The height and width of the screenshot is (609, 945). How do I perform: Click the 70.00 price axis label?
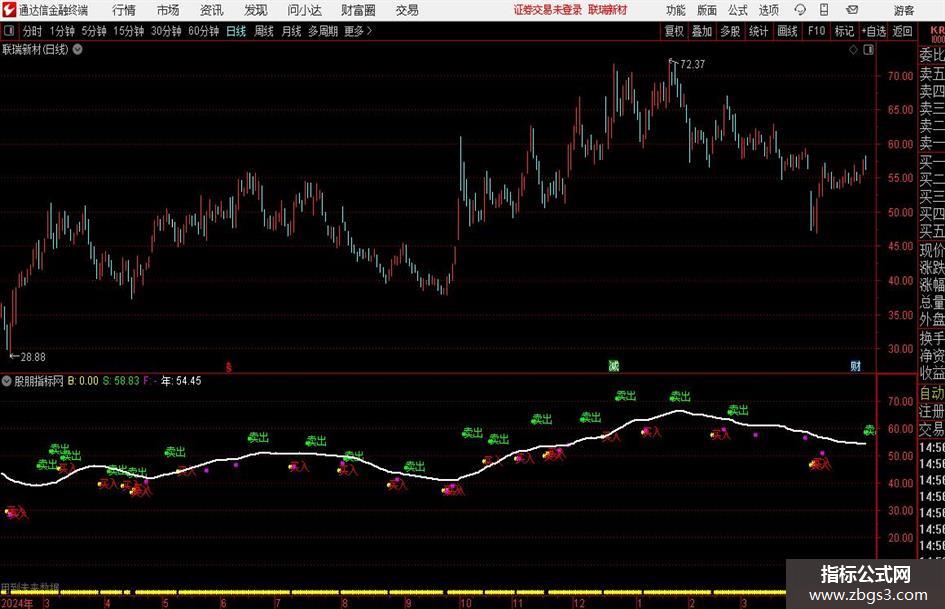pos(900,76)
